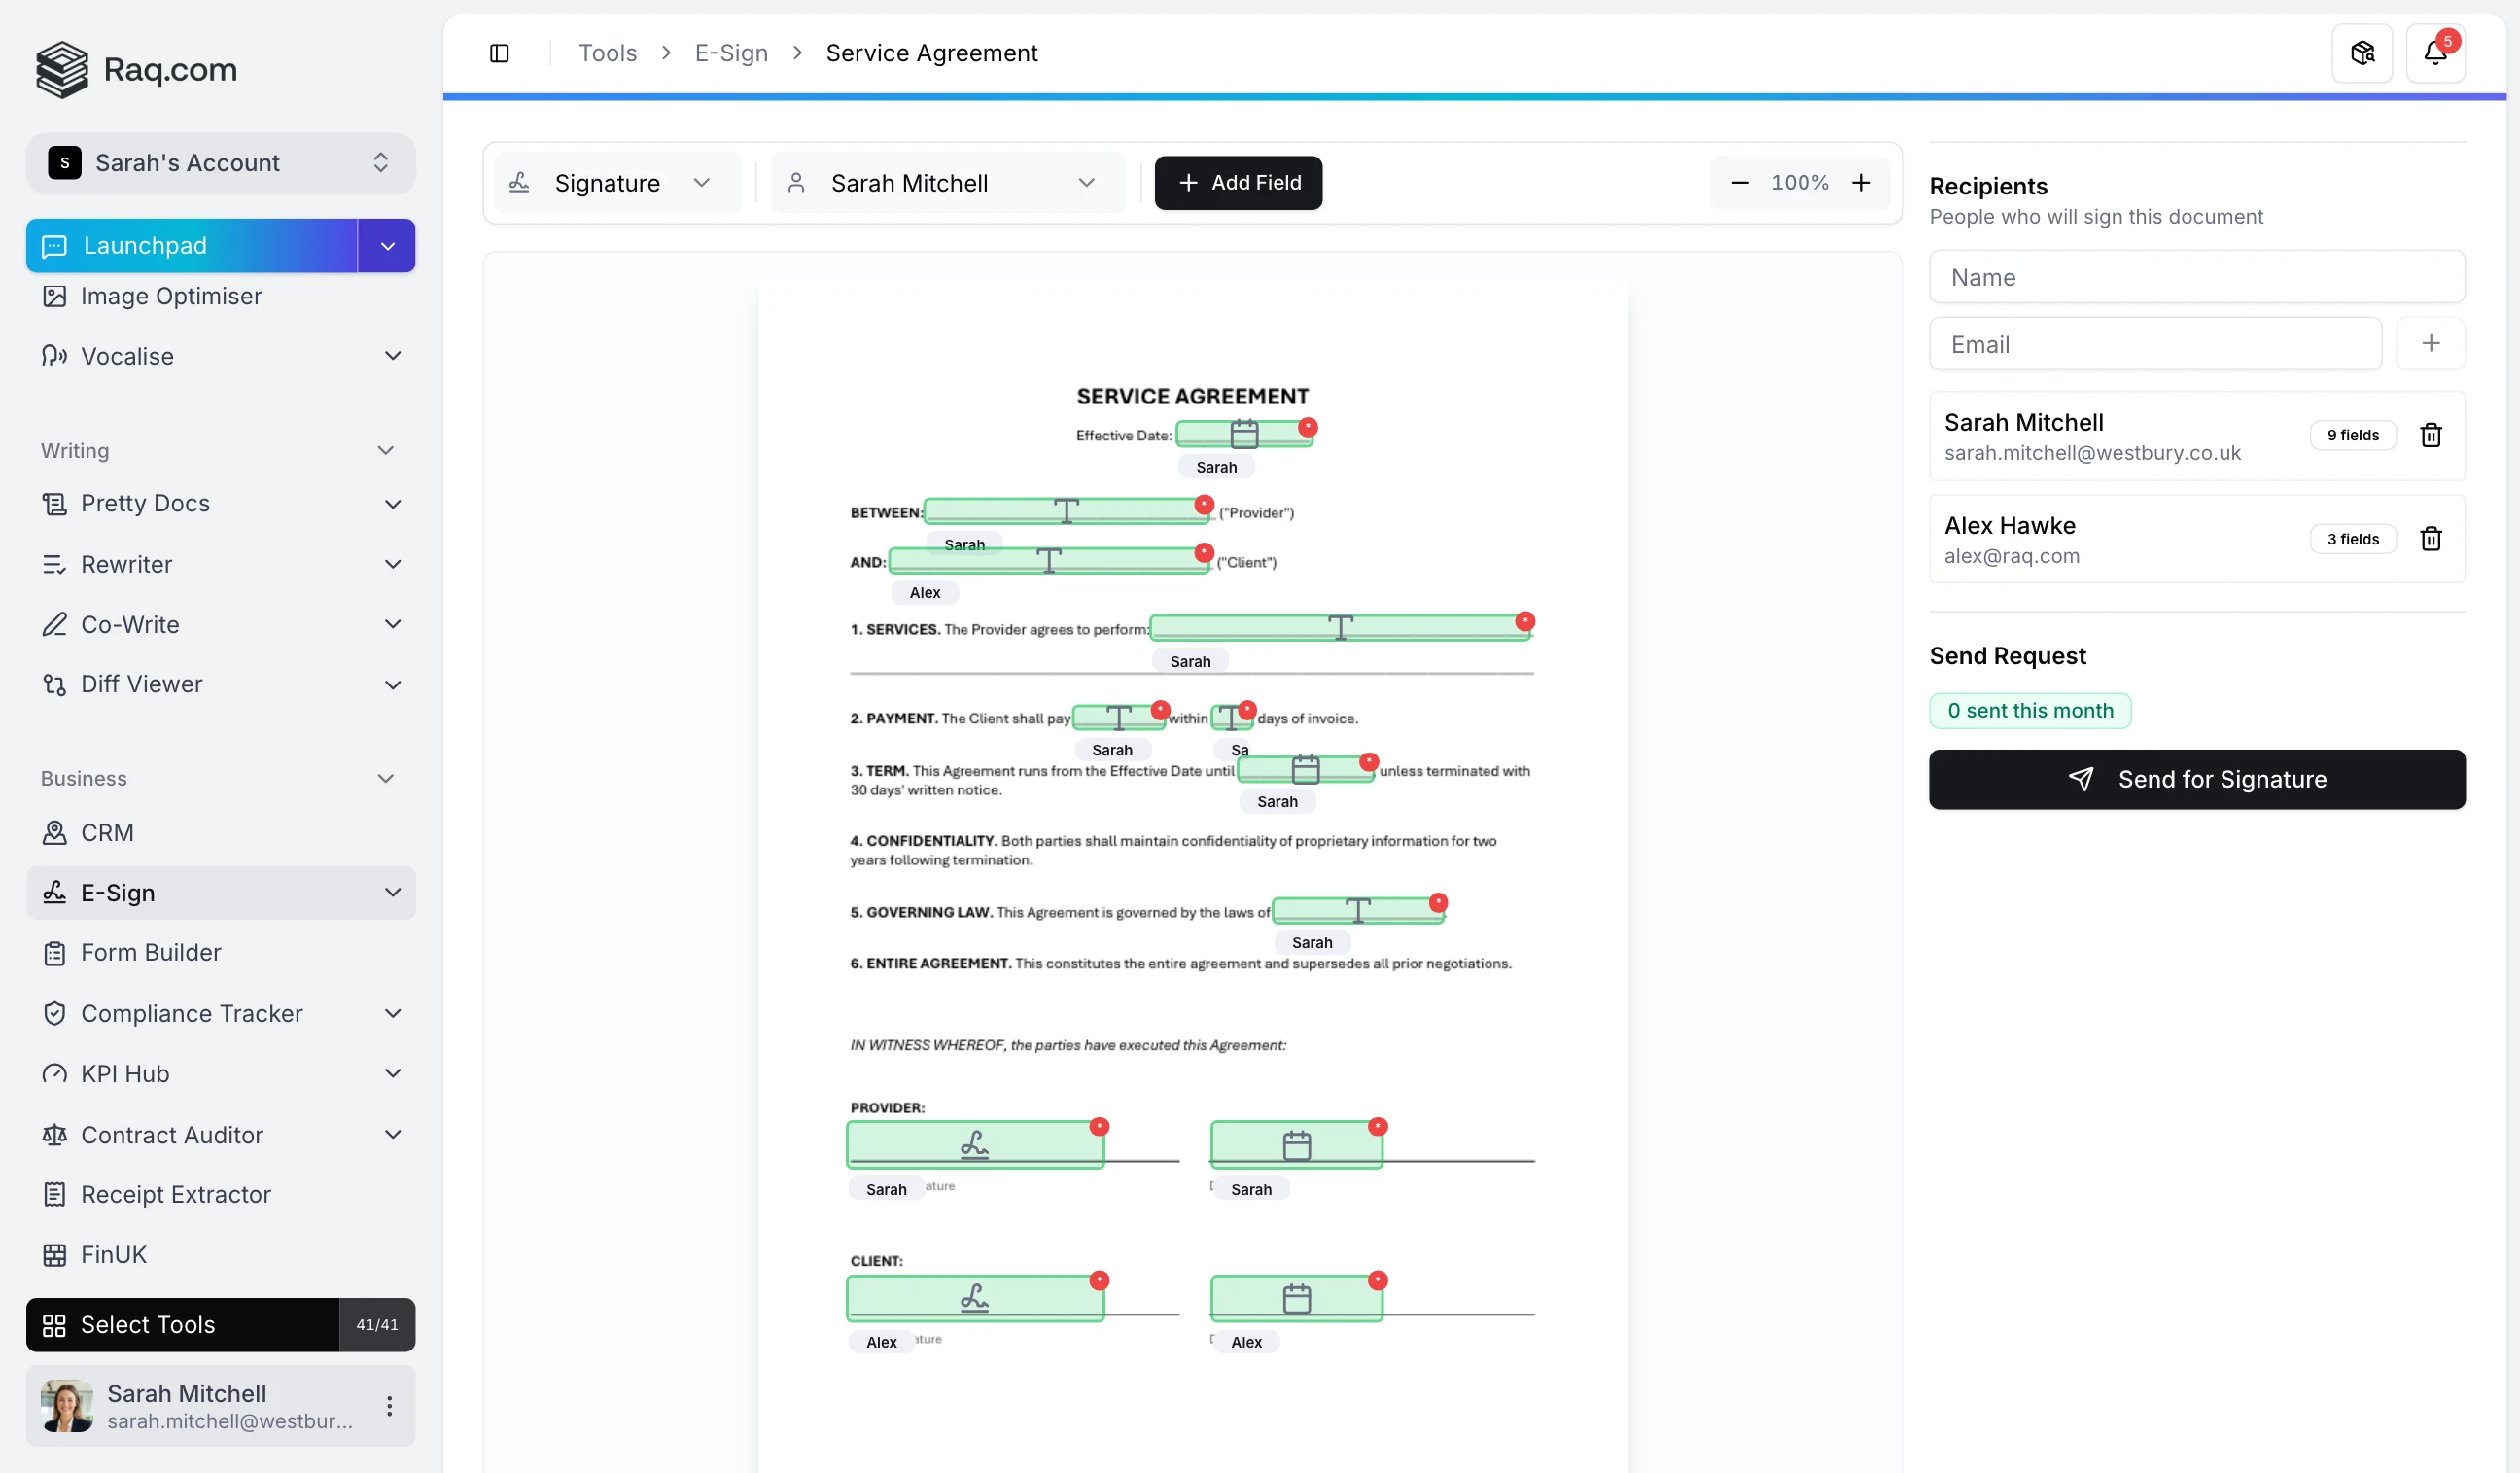2520x1473 pixels.
Task: Click the recipient Email field
Action: [x=2155, y=343]
